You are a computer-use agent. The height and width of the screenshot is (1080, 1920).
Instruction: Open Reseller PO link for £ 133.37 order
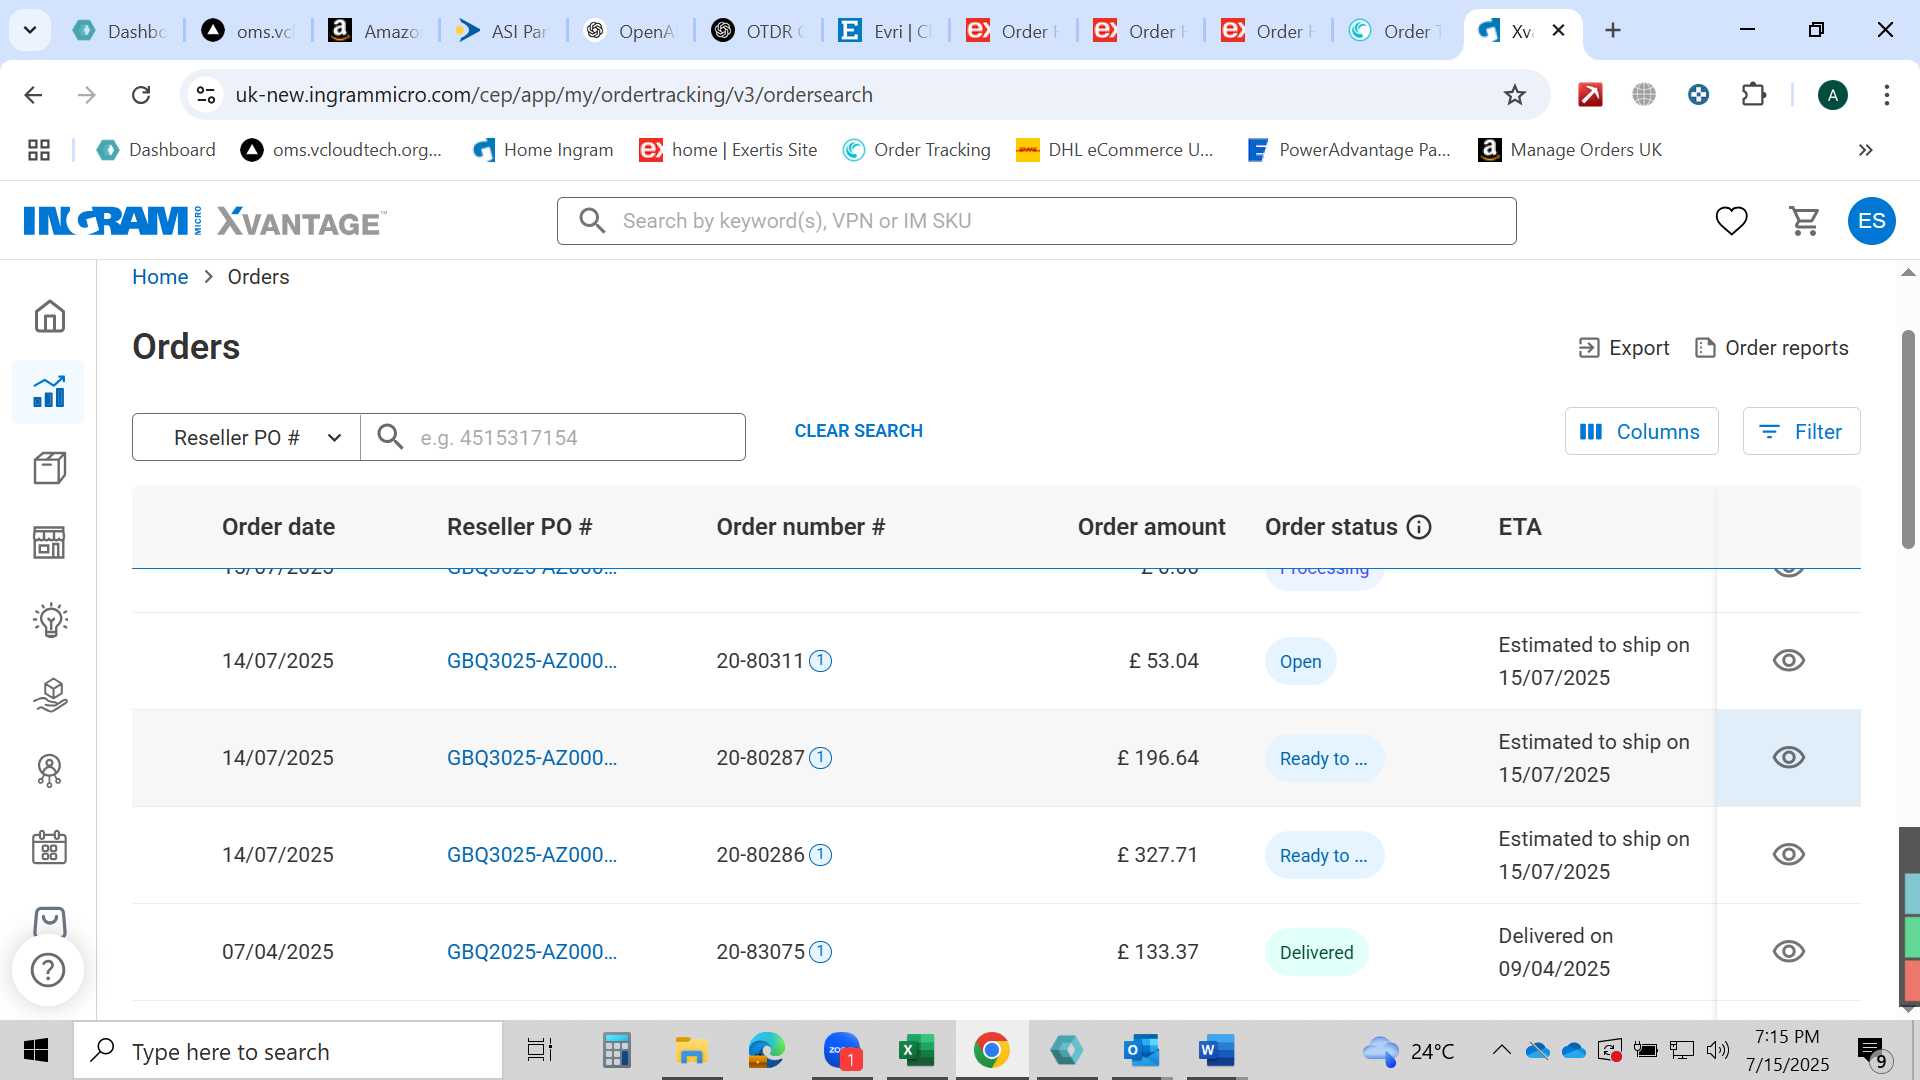point(532,952)
